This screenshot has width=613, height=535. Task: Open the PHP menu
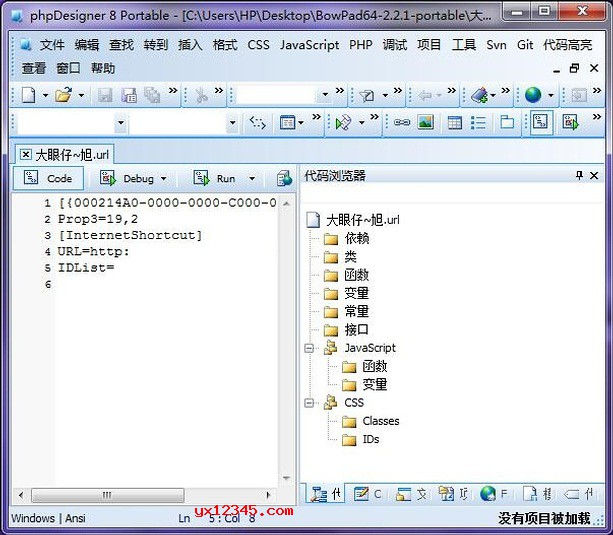click(x=360, y=45)
